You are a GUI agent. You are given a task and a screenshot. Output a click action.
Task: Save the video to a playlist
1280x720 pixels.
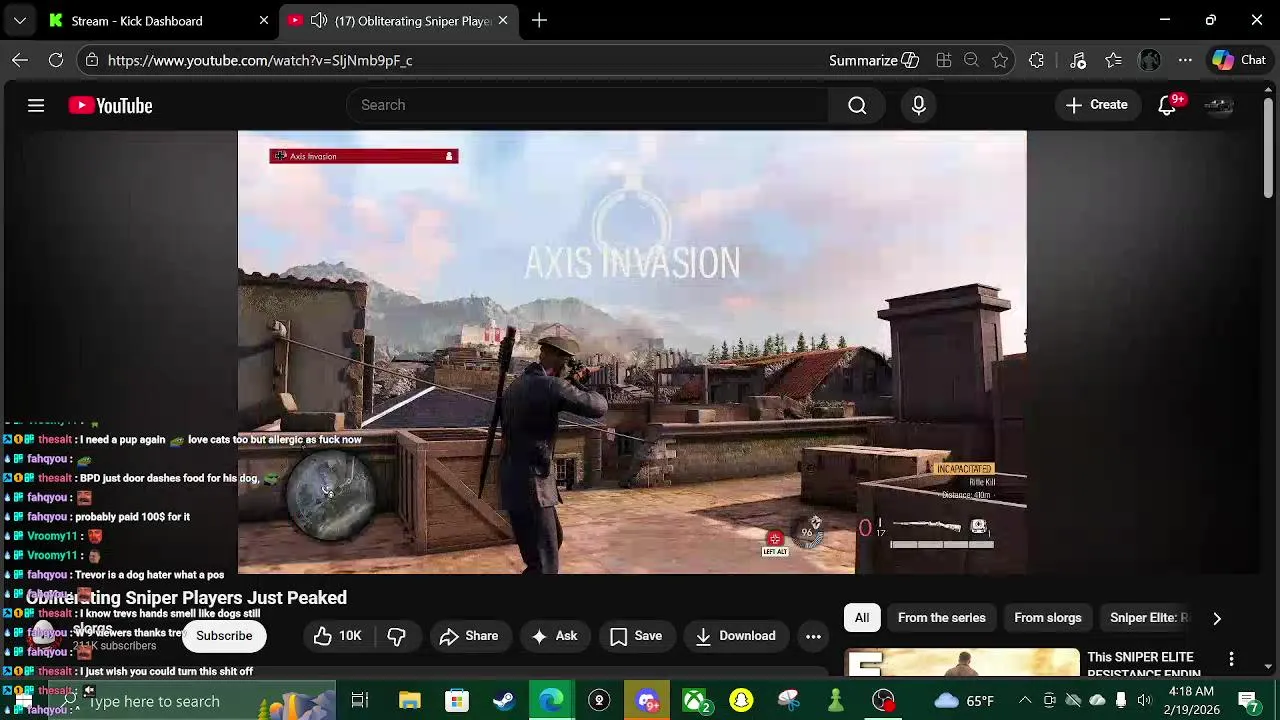pos(635,636)
